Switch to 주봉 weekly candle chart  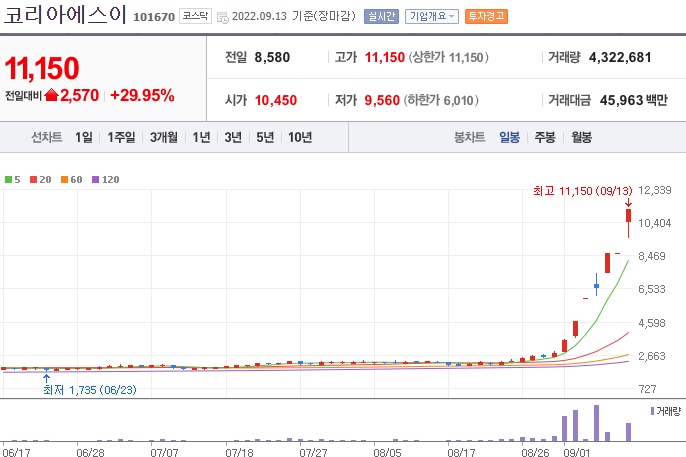click(x=545, y=137)
